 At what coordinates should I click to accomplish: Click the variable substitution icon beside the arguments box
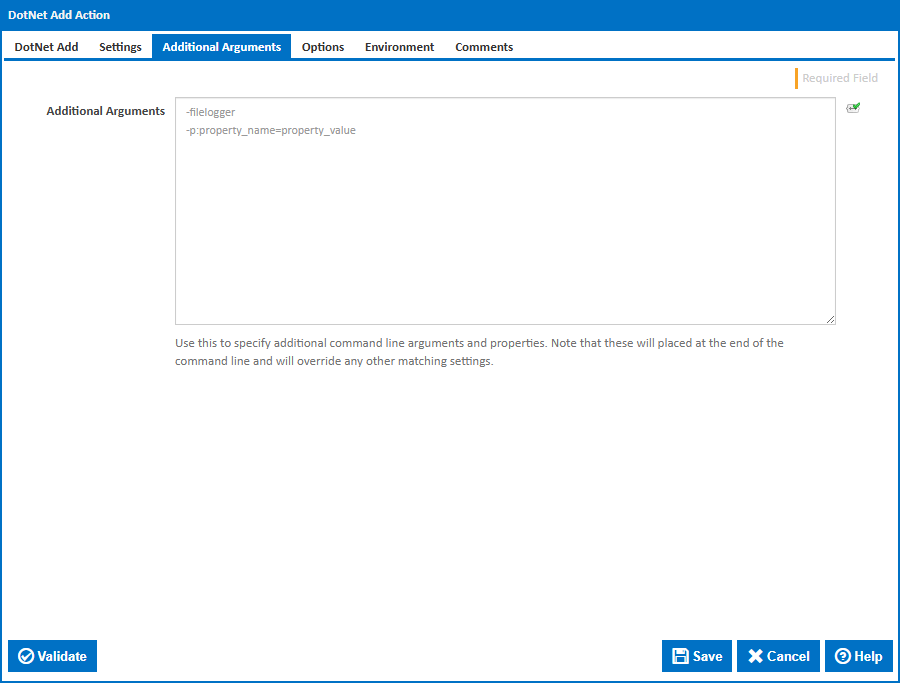pyautogui.click(x=853, y=107)
